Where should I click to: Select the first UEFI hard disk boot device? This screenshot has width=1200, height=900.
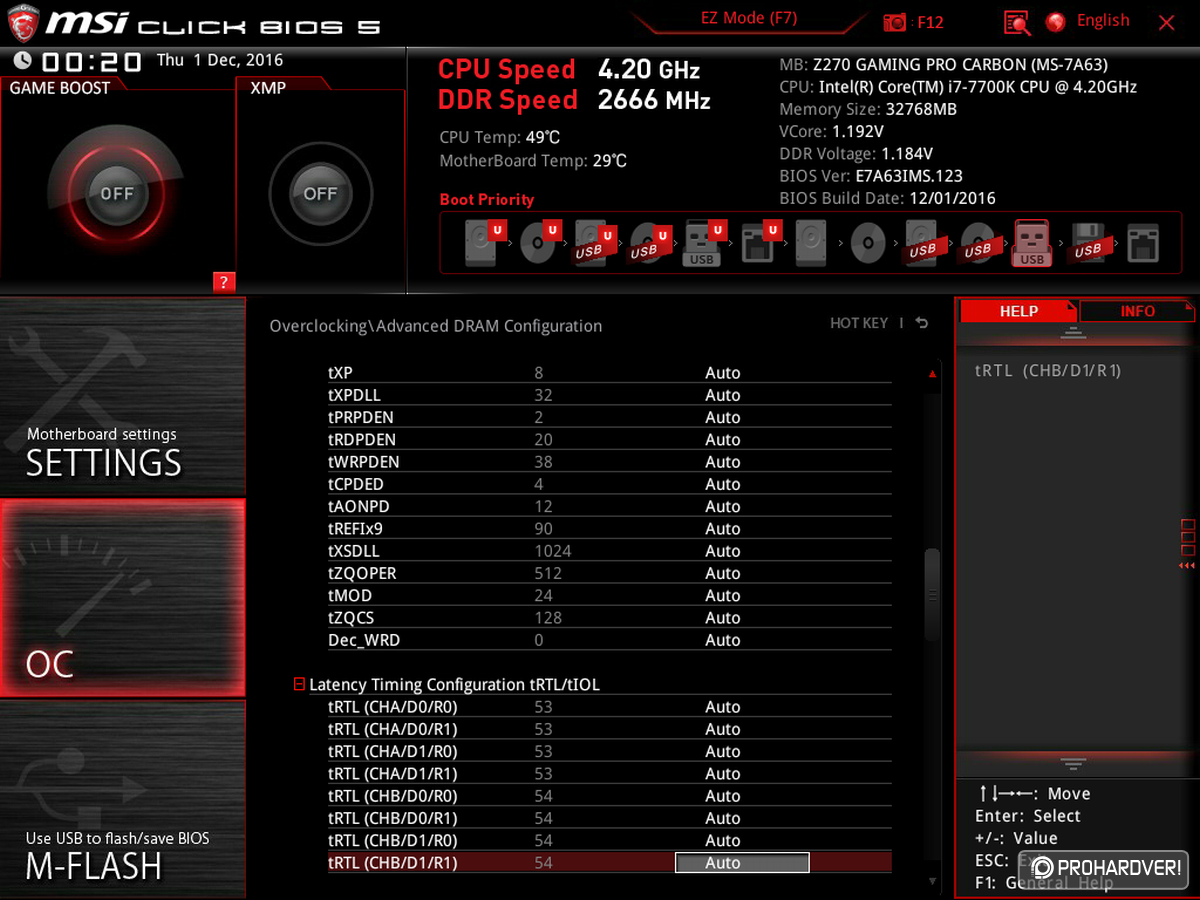pos(483,243)
